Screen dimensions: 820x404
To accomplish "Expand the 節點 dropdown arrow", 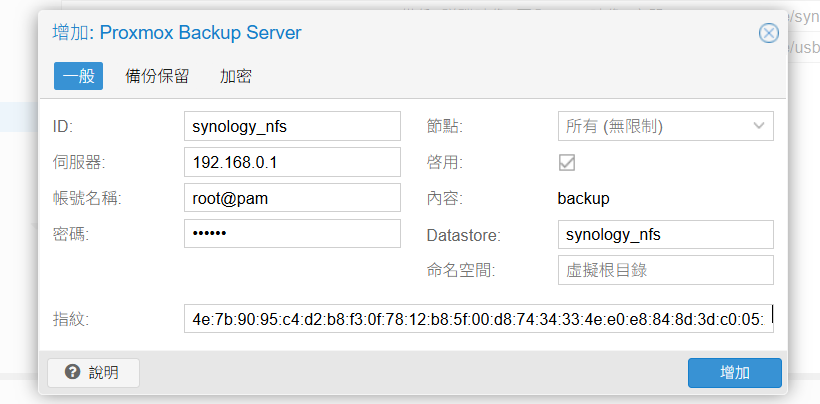I will pyautogui.click(x=757, y=126).
